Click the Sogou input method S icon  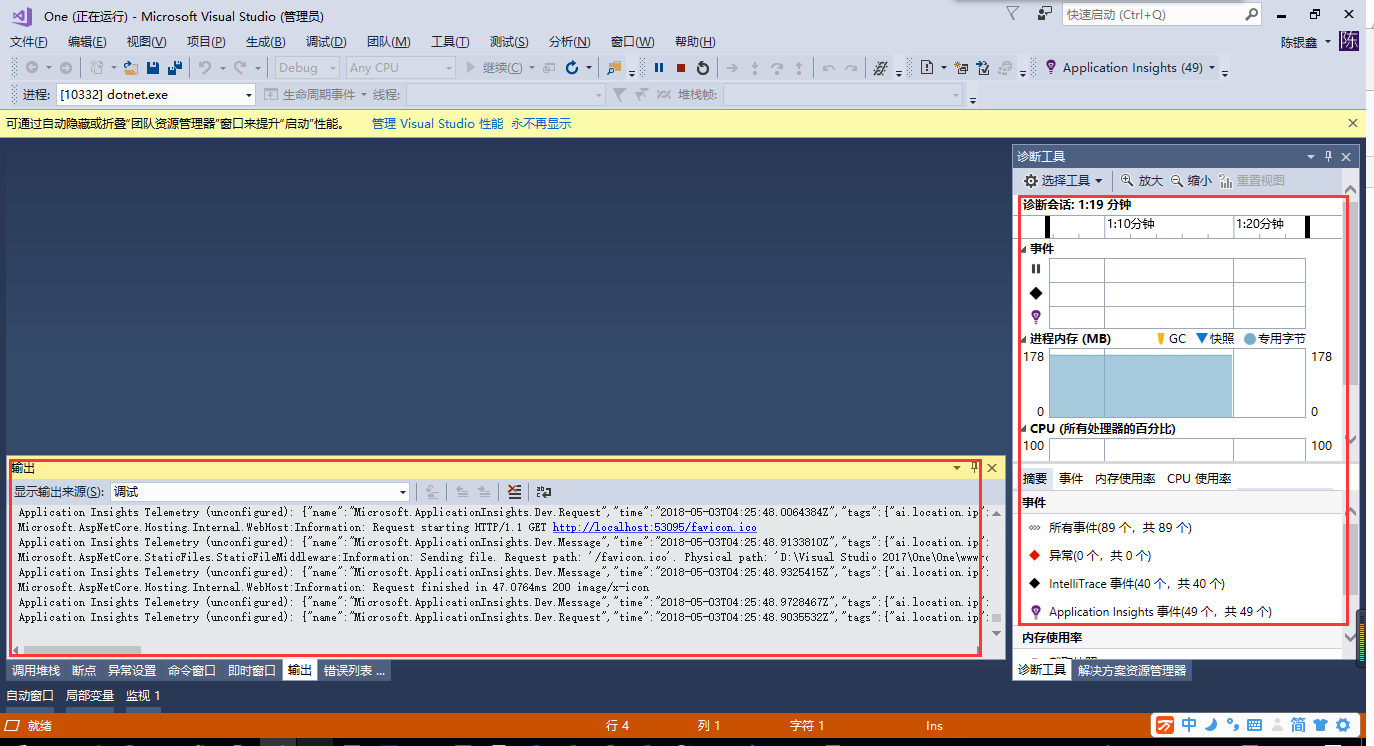[1166, 725]
